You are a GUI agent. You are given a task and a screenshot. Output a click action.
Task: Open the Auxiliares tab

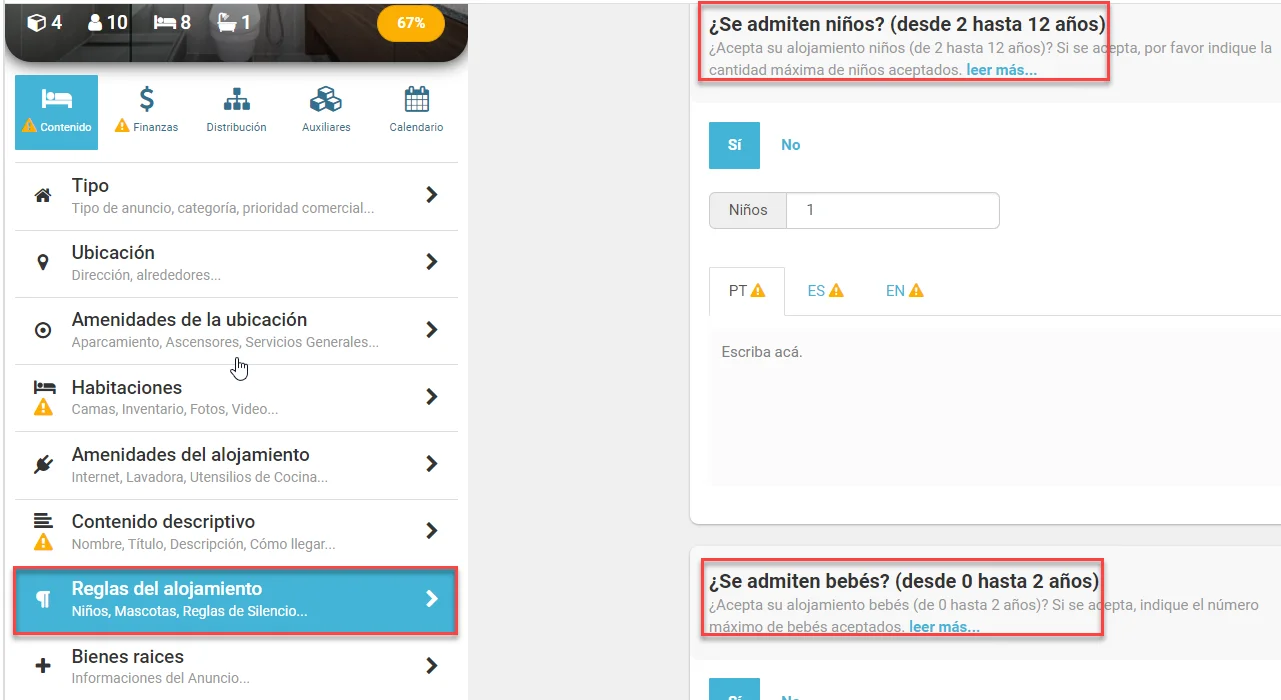pos(326,112)
